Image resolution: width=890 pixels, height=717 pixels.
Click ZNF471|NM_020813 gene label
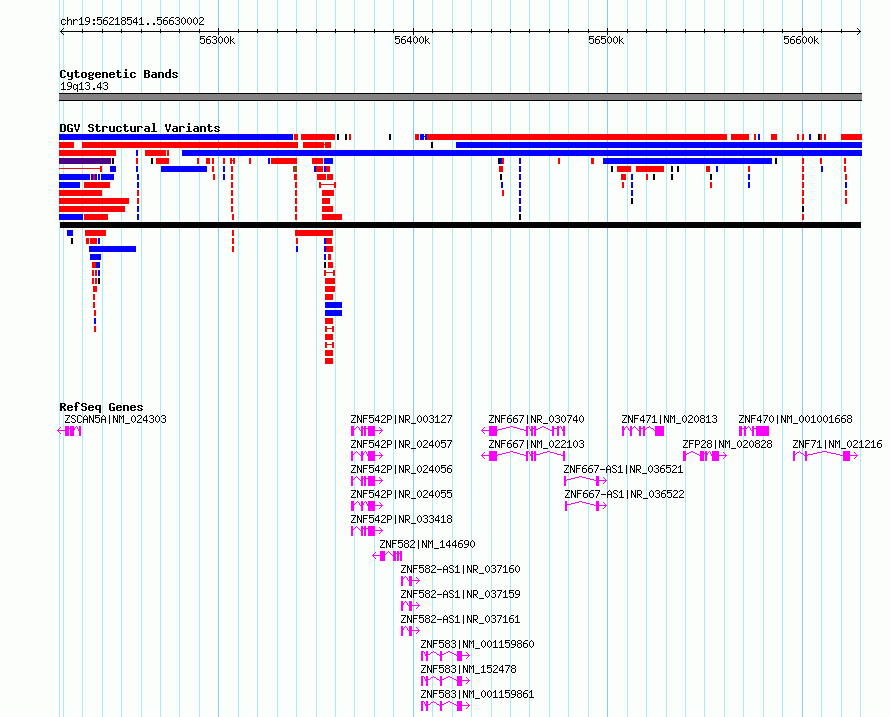coord(669,420)
